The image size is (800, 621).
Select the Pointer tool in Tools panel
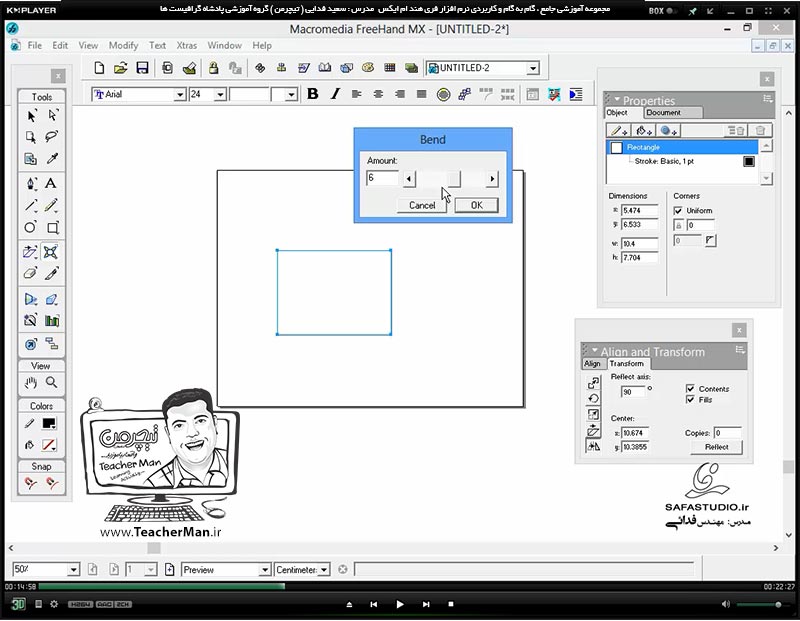pyautogui.click(x=31, y=116)
